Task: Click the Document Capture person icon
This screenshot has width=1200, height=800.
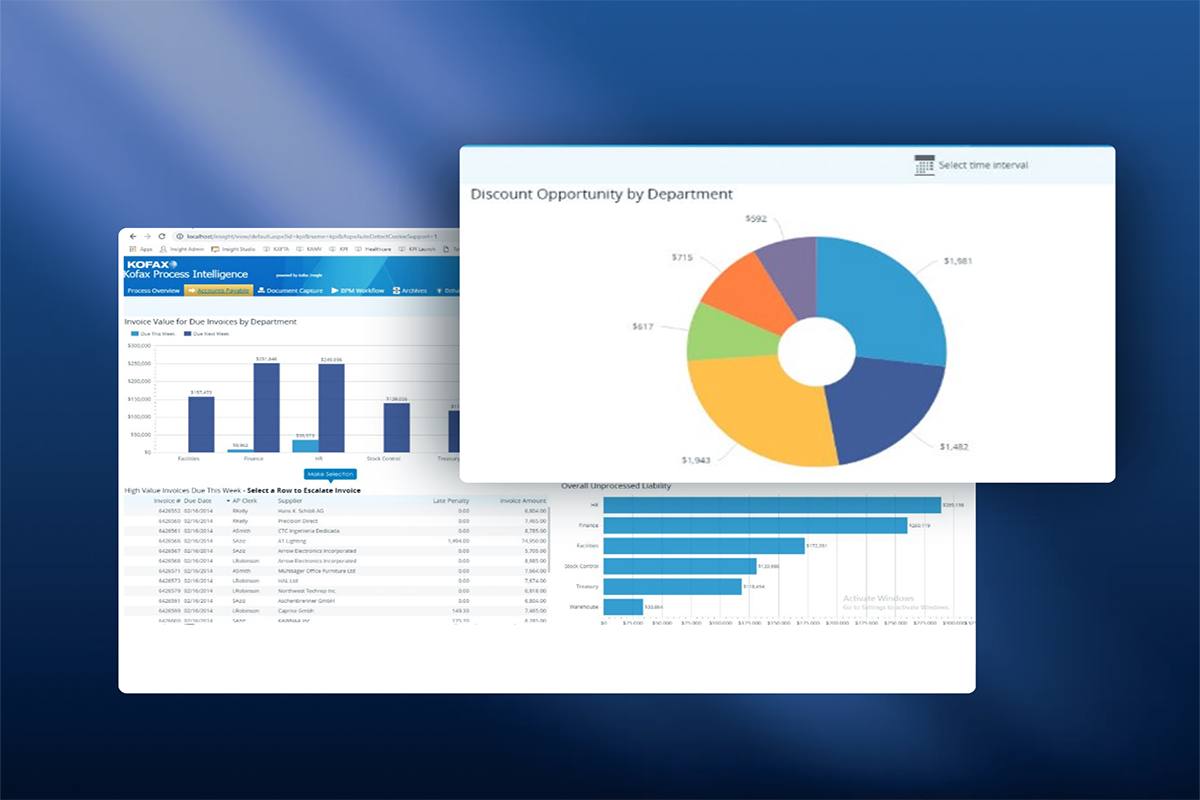Action: [x=261, y=290]
